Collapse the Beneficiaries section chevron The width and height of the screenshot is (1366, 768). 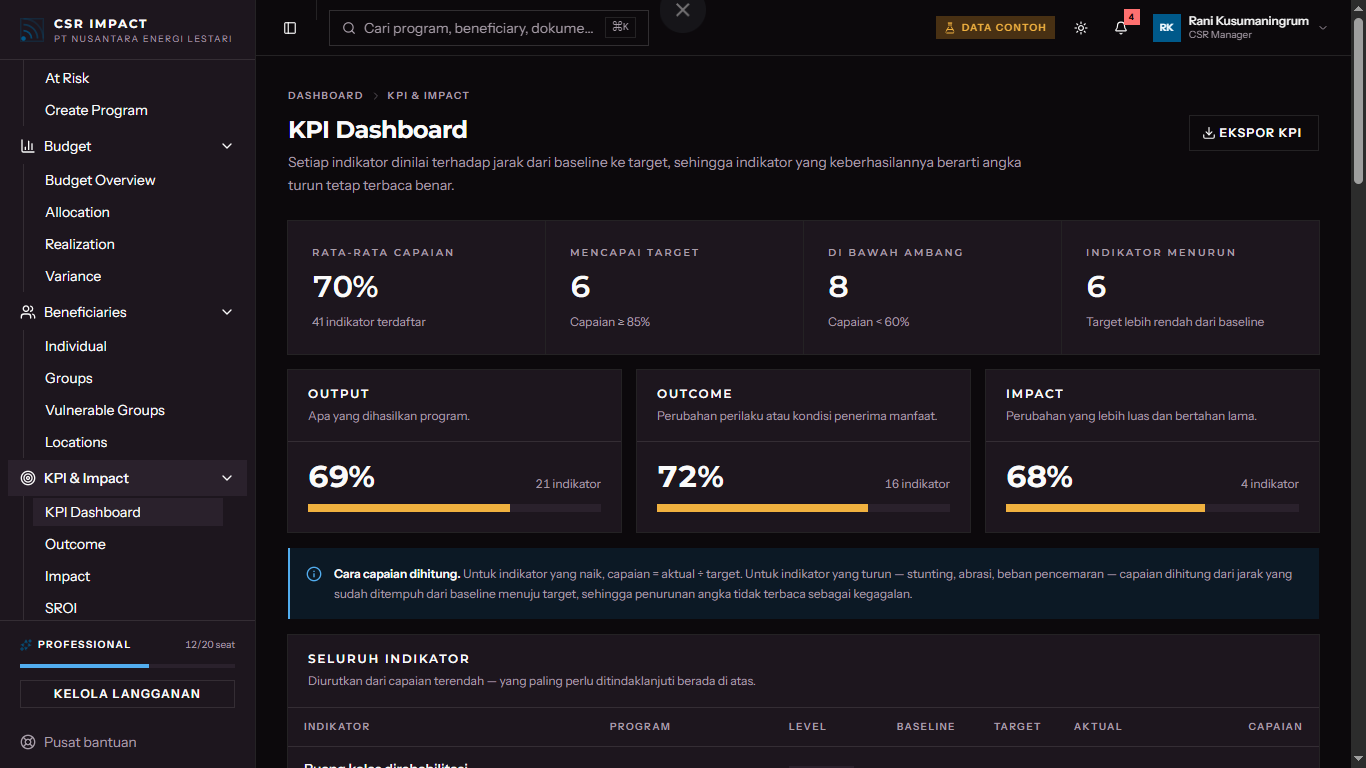pyautogui.click(x=227, y=312)
